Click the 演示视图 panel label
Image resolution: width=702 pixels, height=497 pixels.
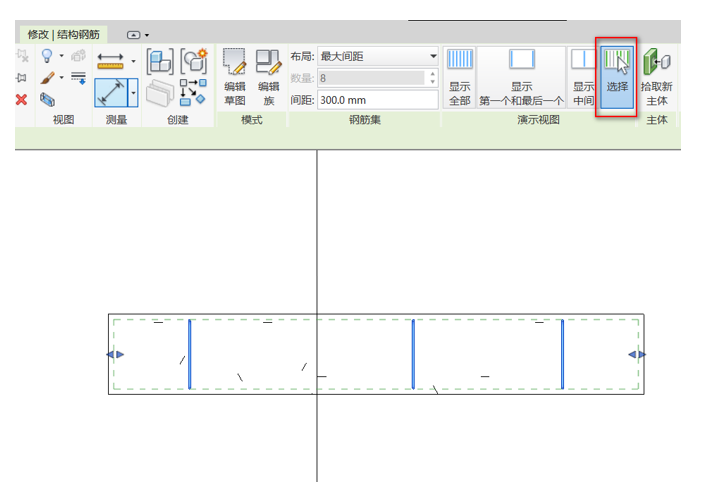click(539, 120)
